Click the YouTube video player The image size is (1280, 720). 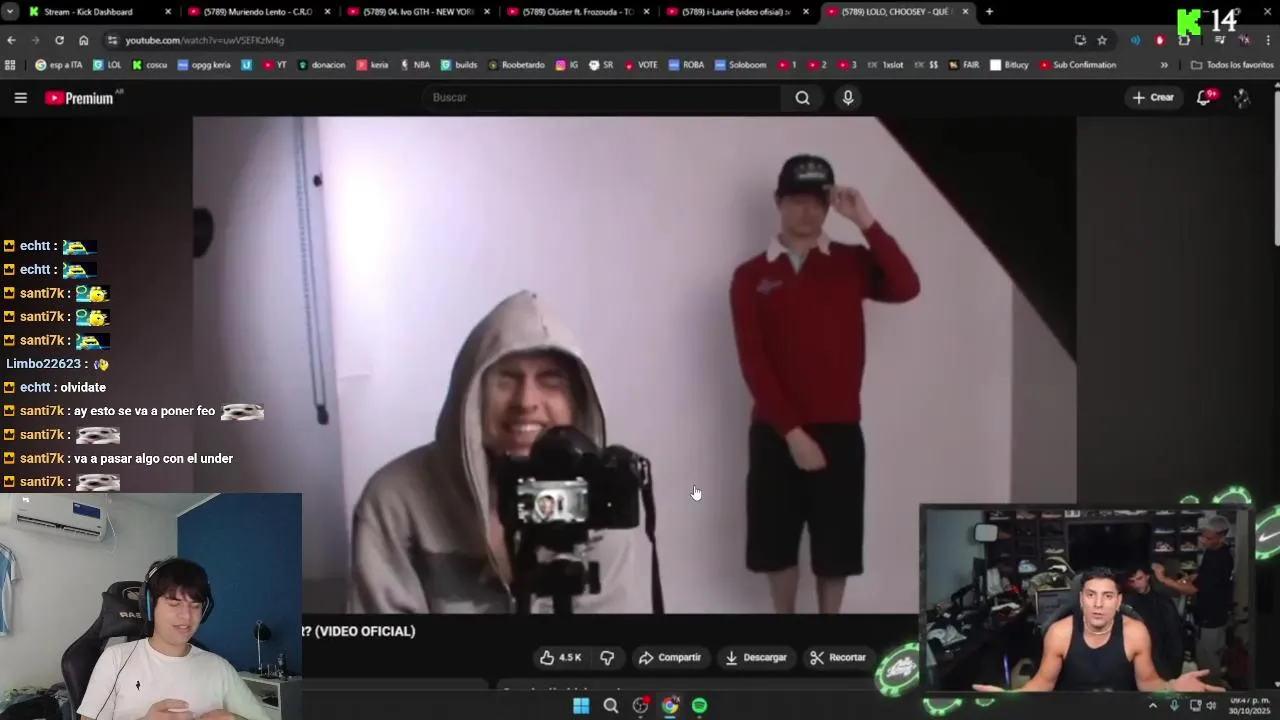coord(635,365)
